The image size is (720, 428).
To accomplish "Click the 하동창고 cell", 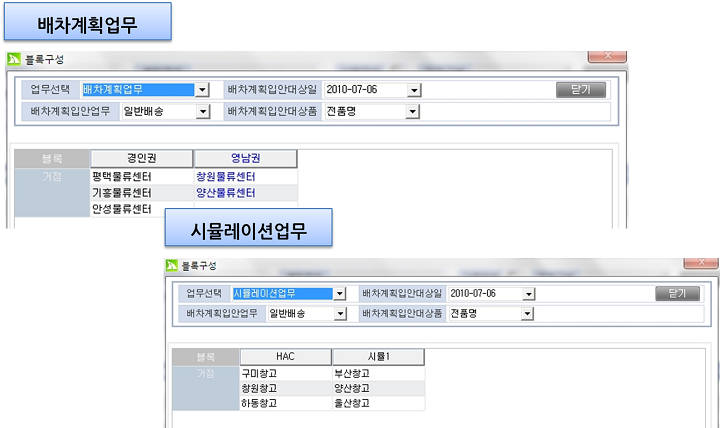I will tap(286, 403).
